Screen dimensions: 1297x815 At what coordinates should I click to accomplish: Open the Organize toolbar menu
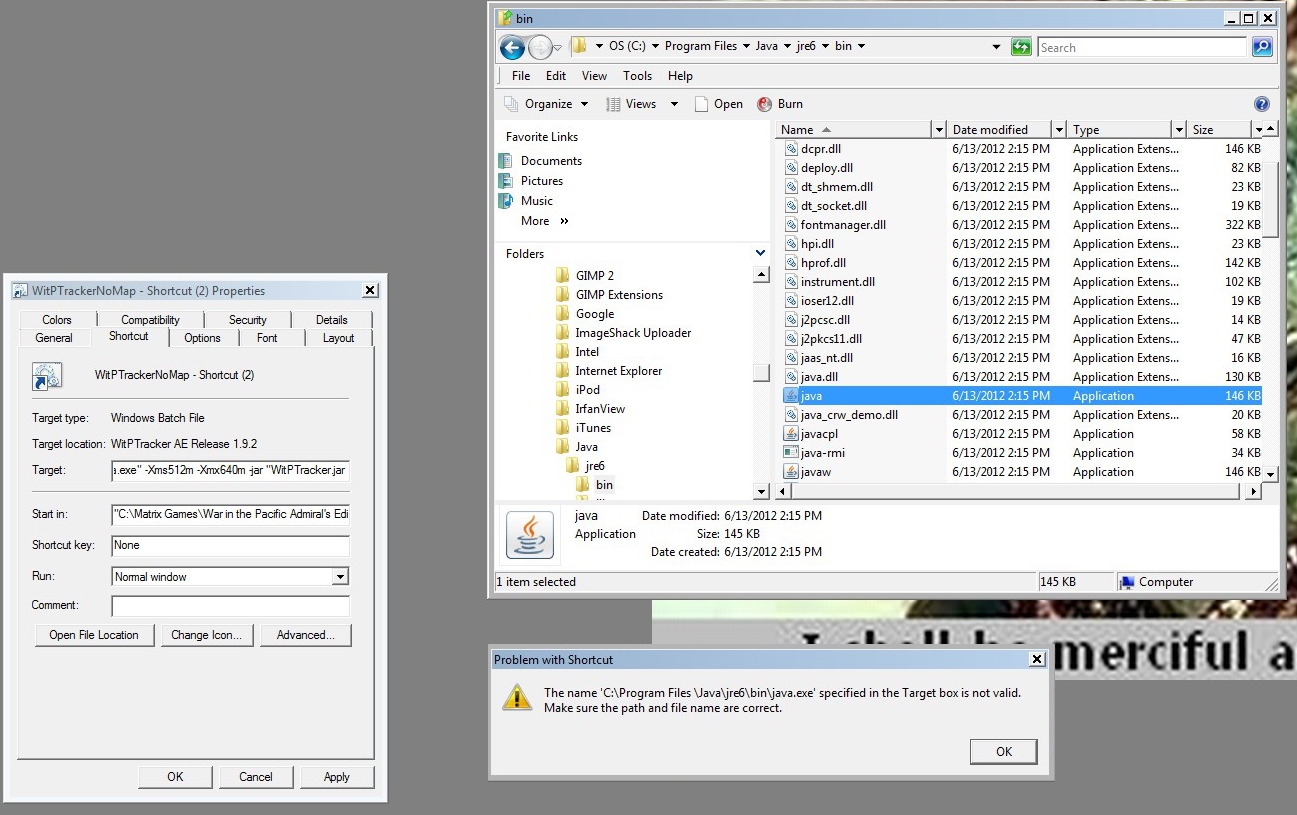547,104
